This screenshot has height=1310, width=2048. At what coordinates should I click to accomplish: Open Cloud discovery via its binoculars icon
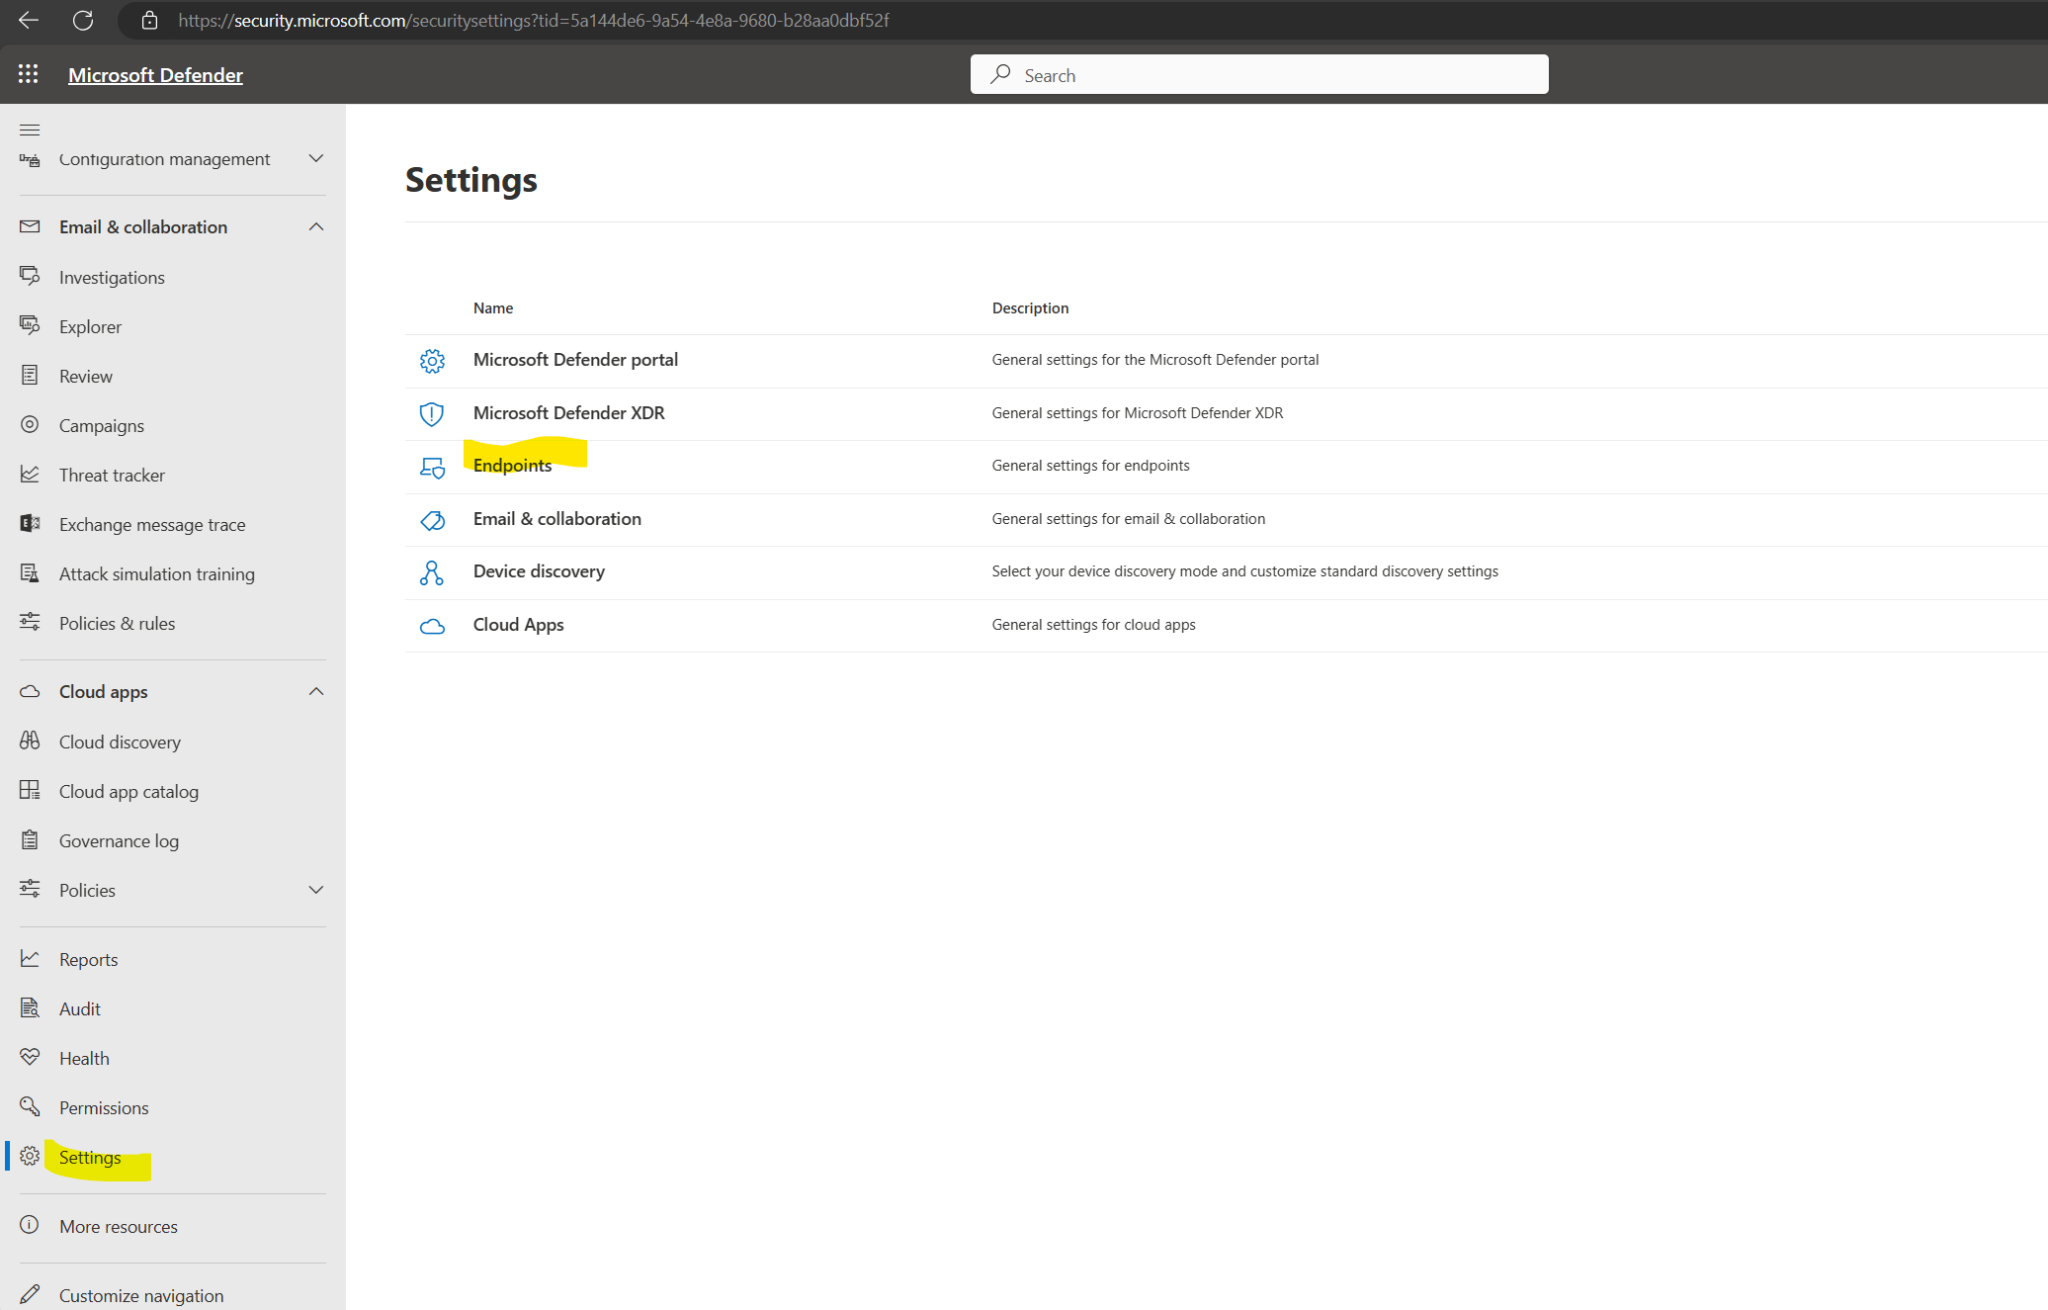(29, 741)
